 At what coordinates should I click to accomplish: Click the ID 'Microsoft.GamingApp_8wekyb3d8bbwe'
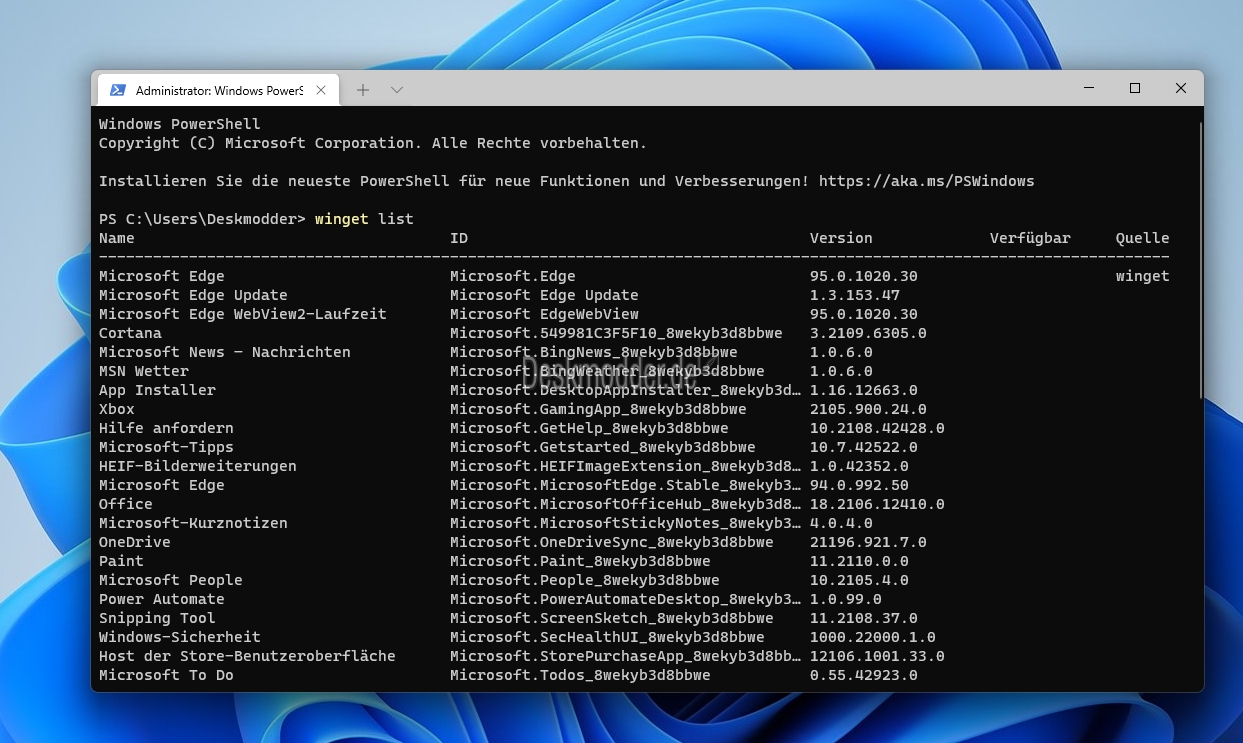coord(598,409)
